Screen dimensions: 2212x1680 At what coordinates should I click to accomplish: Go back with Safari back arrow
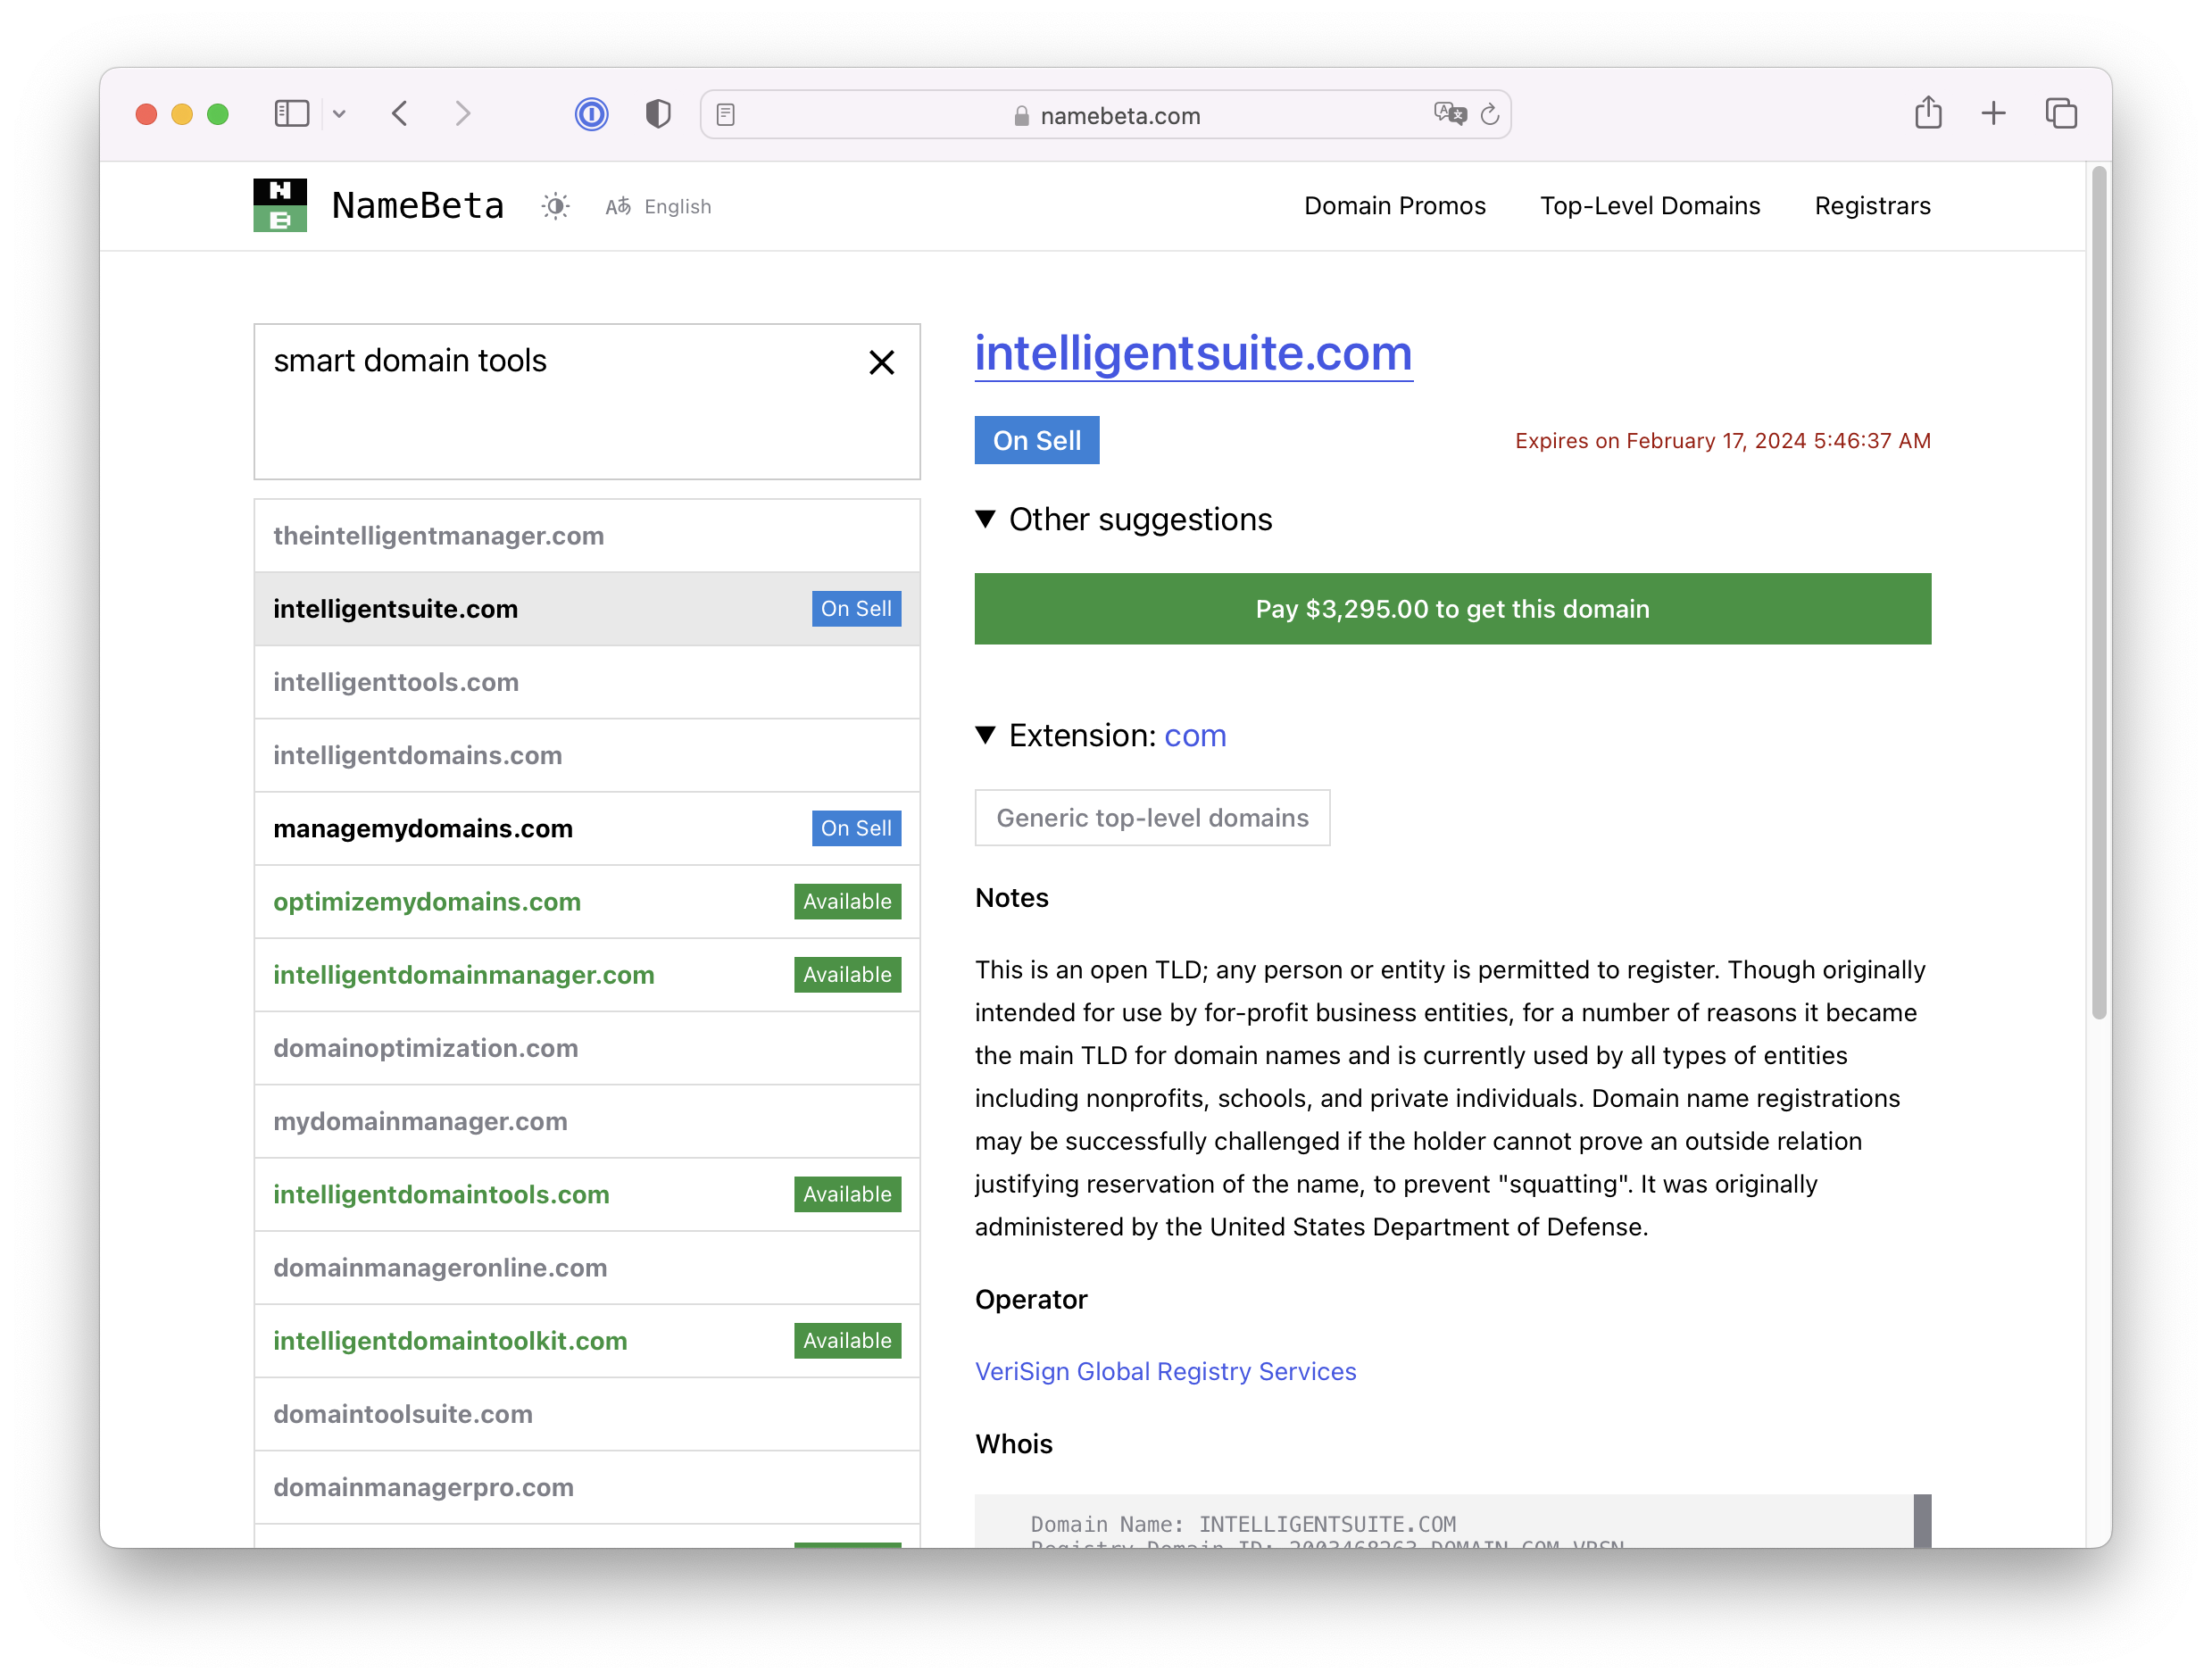(400, 114)
